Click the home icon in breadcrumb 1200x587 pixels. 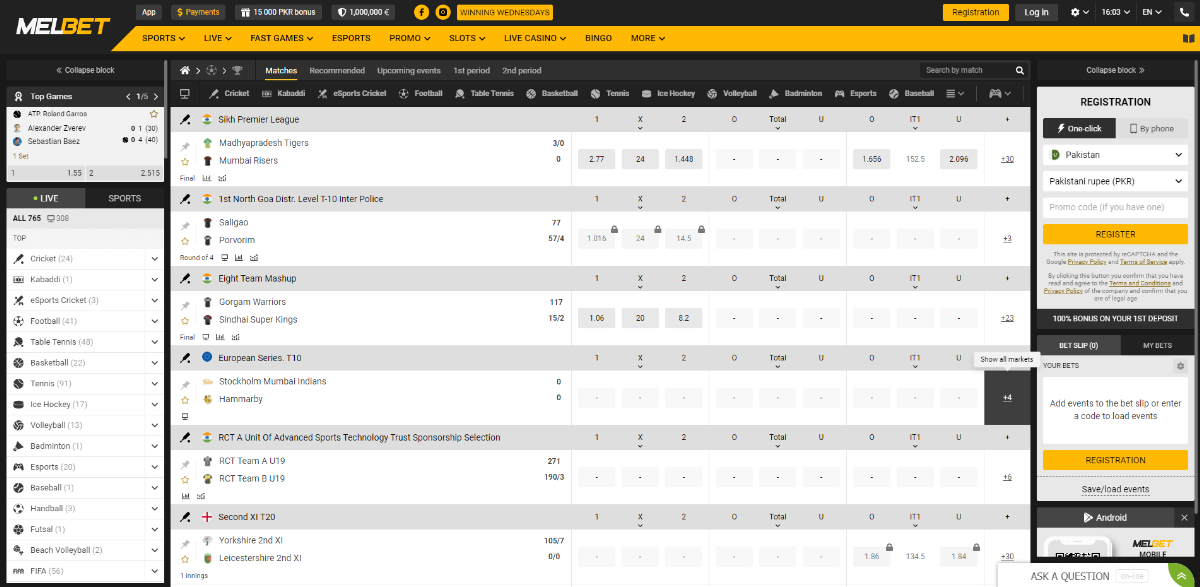click(x=185, y=71)
